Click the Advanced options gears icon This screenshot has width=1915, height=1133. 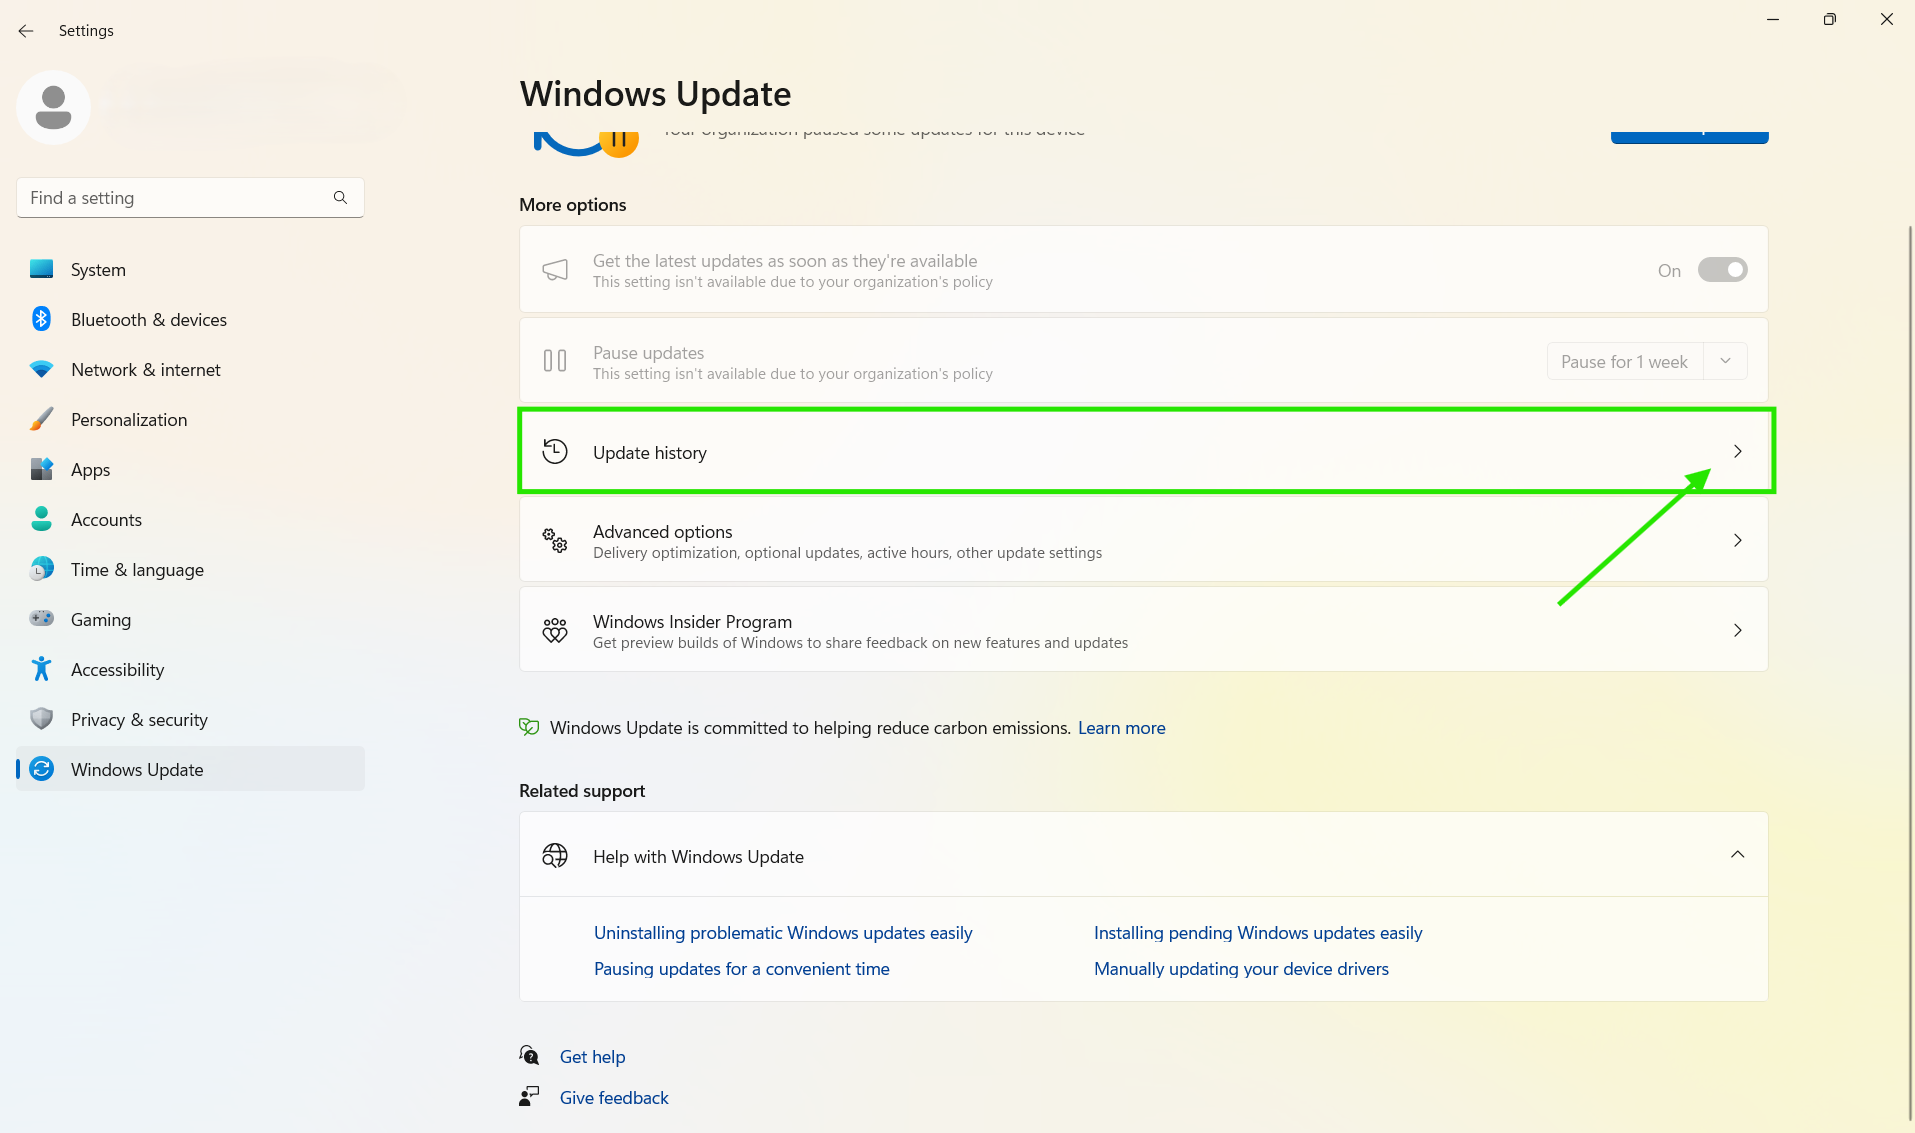point(555,541)
